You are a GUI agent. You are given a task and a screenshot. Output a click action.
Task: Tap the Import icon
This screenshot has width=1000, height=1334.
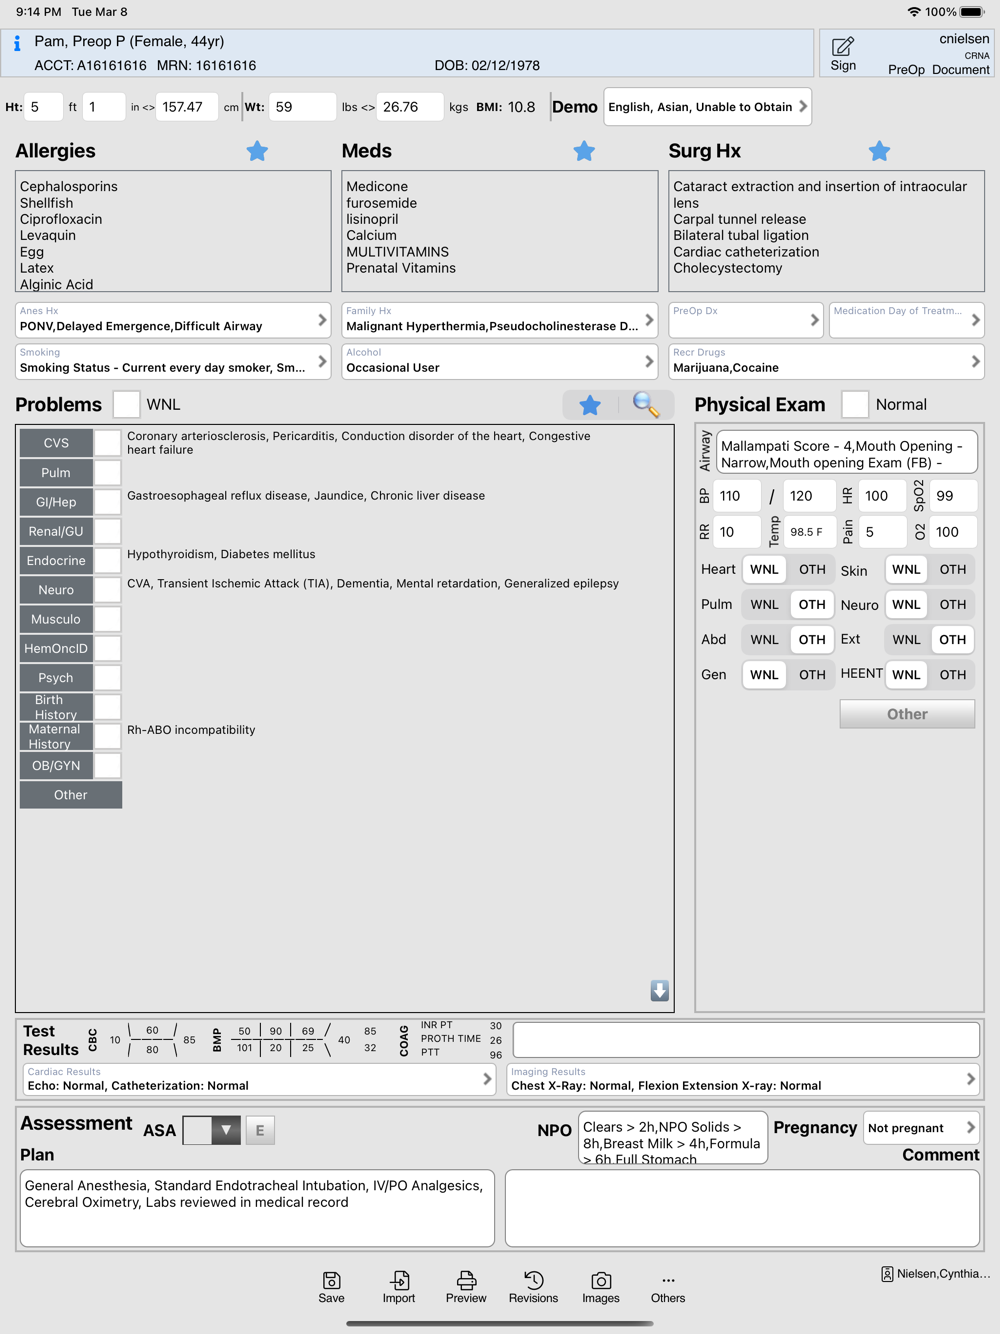[x=399, y=1287]
